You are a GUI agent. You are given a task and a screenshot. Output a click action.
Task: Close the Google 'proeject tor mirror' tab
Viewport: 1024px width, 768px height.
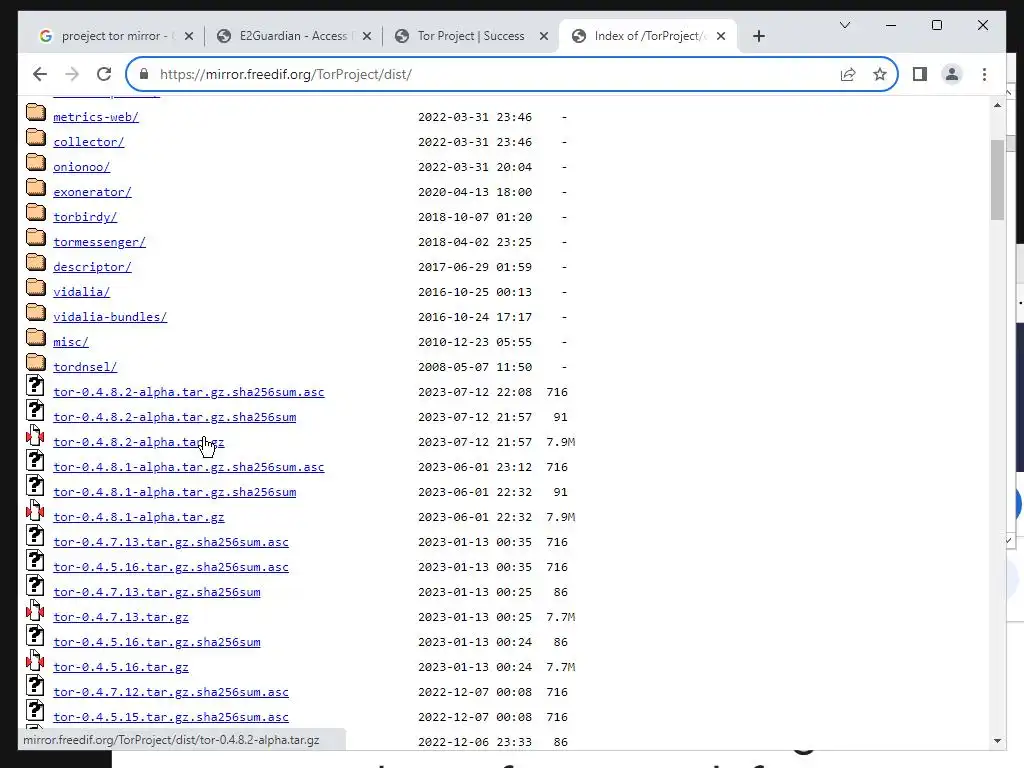[x=189, y=37]
